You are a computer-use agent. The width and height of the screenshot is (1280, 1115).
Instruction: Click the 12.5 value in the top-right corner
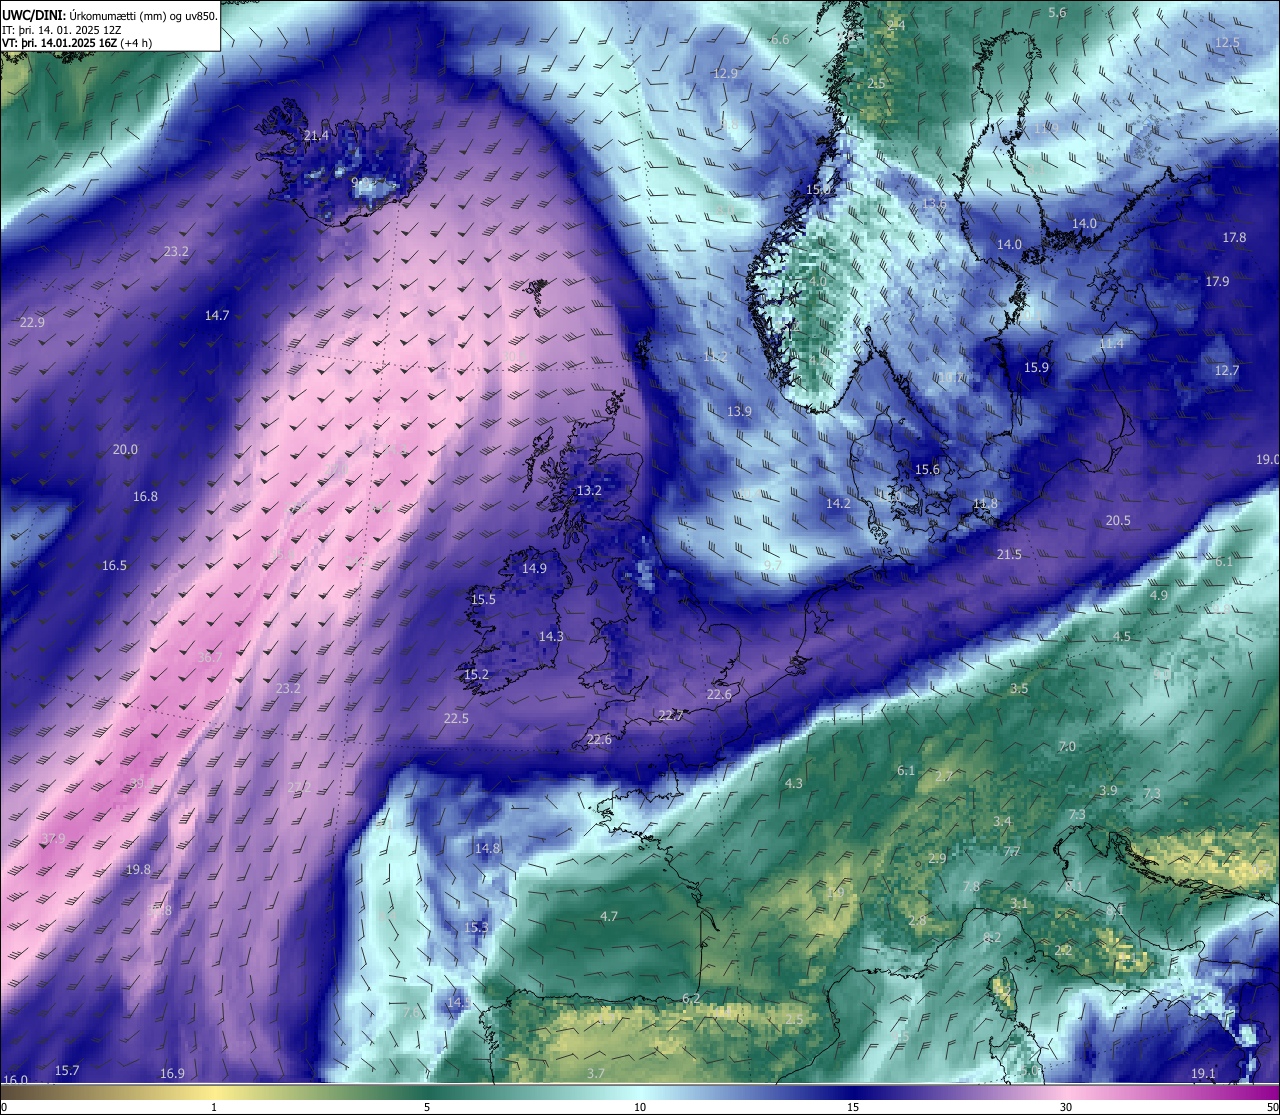[x=1227, y=43]
